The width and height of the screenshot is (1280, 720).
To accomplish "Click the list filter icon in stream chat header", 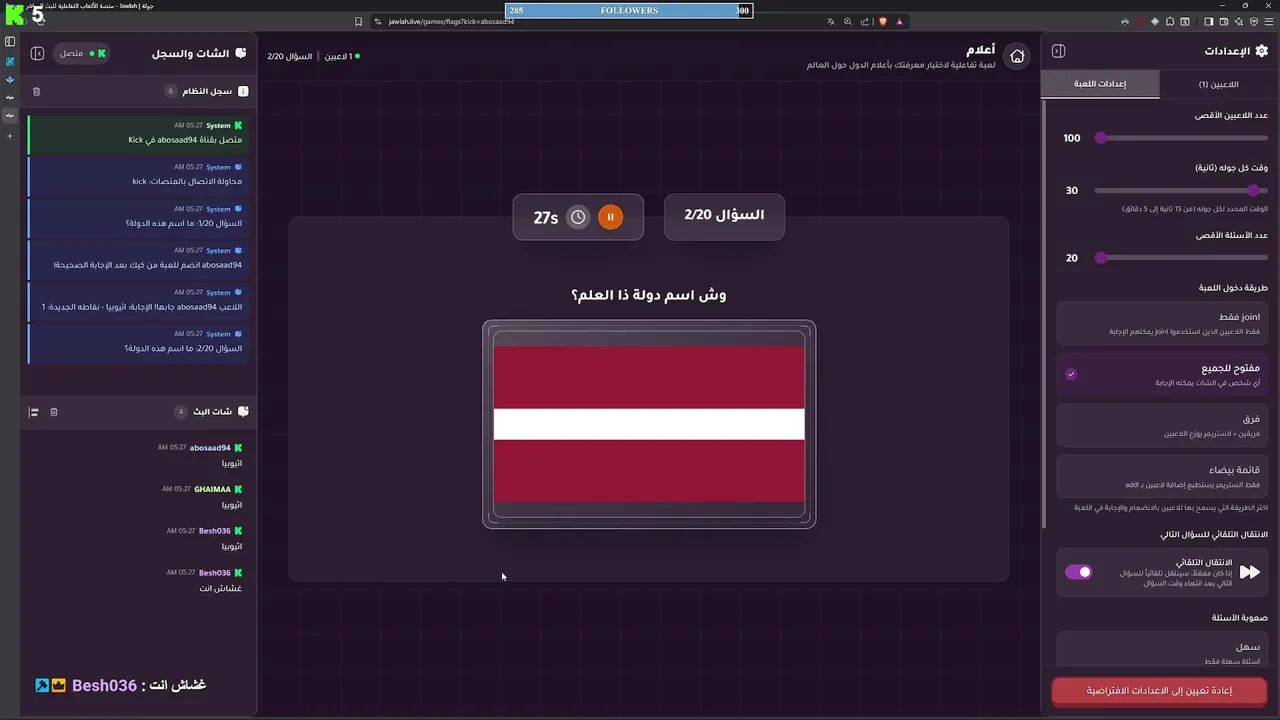I will click(33, 412).
